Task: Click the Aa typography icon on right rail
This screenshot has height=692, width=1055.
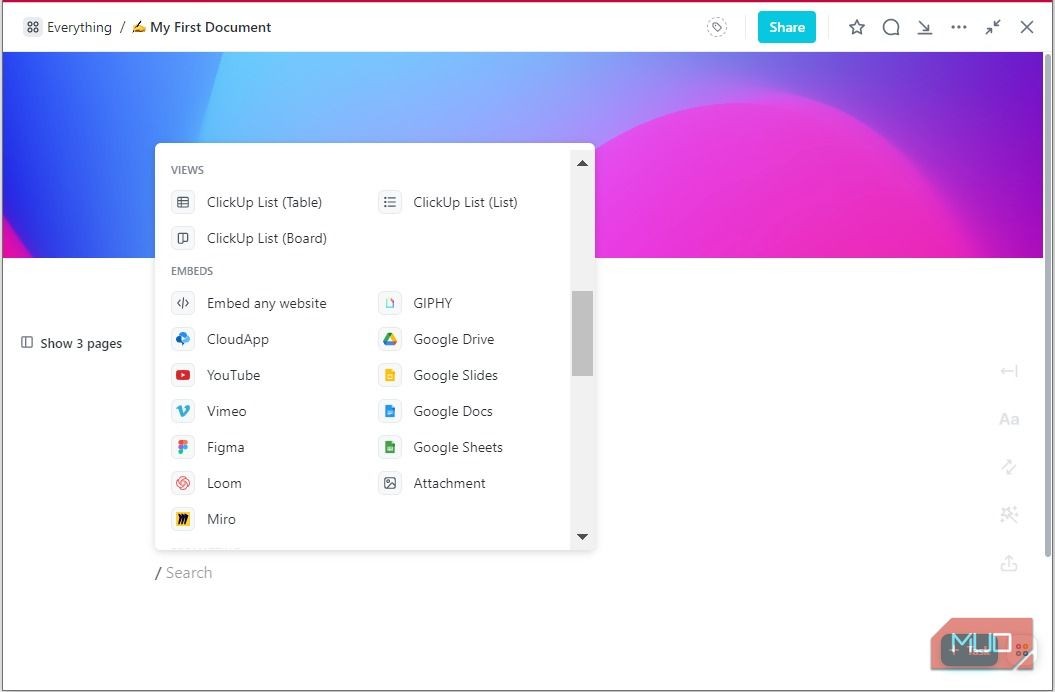Action: tap(1009, 420)
